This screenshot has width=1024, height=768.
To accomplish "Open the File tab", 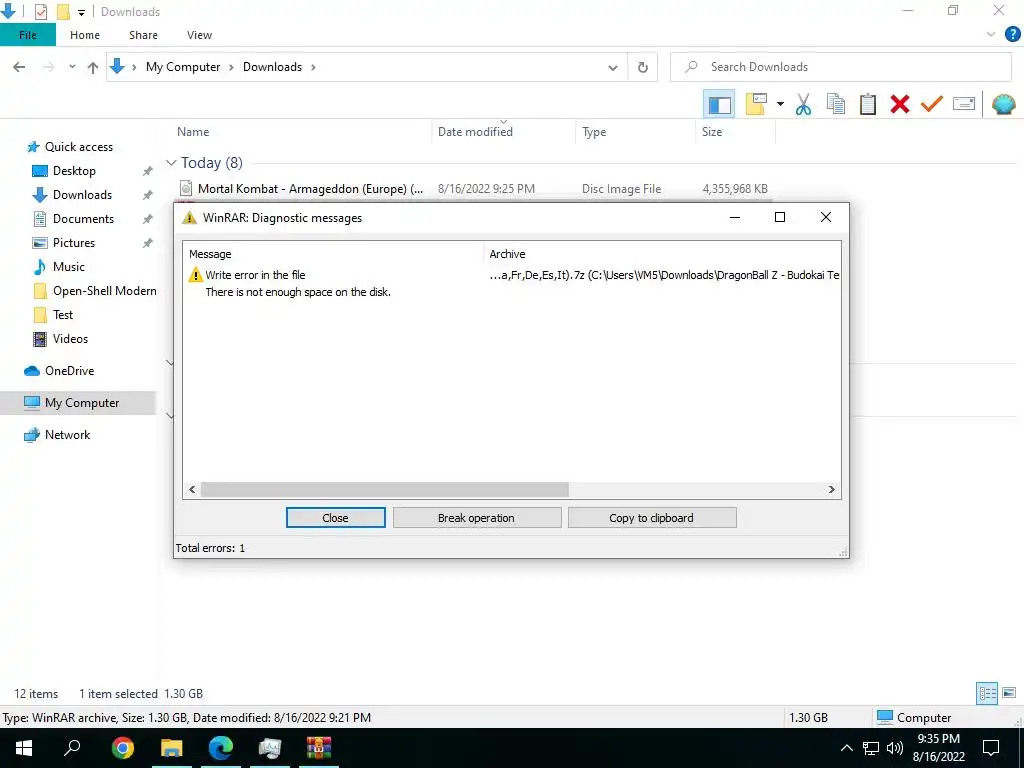I will 27,35.
